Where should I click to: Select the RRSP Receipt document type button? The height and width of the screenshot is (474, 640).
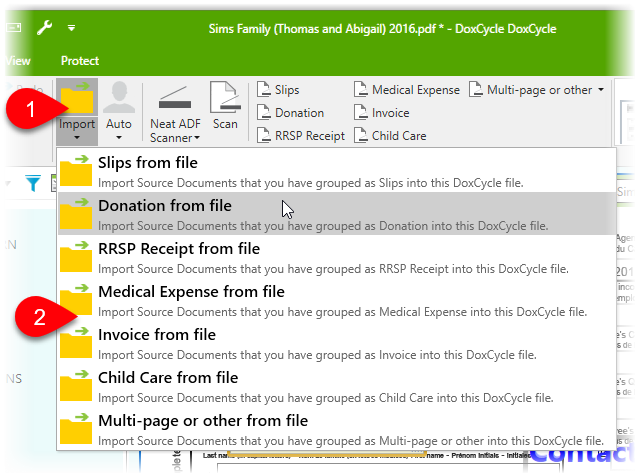tap(301, 136)
